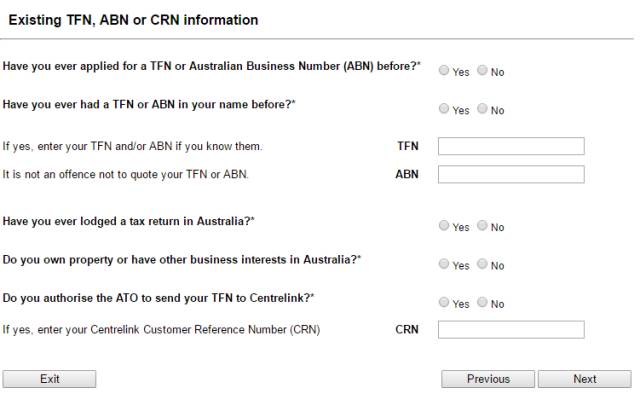640x417 pixels.
Task: Click the Existing TFN, ABN or CRN information heading
Action: click(133, 20)
